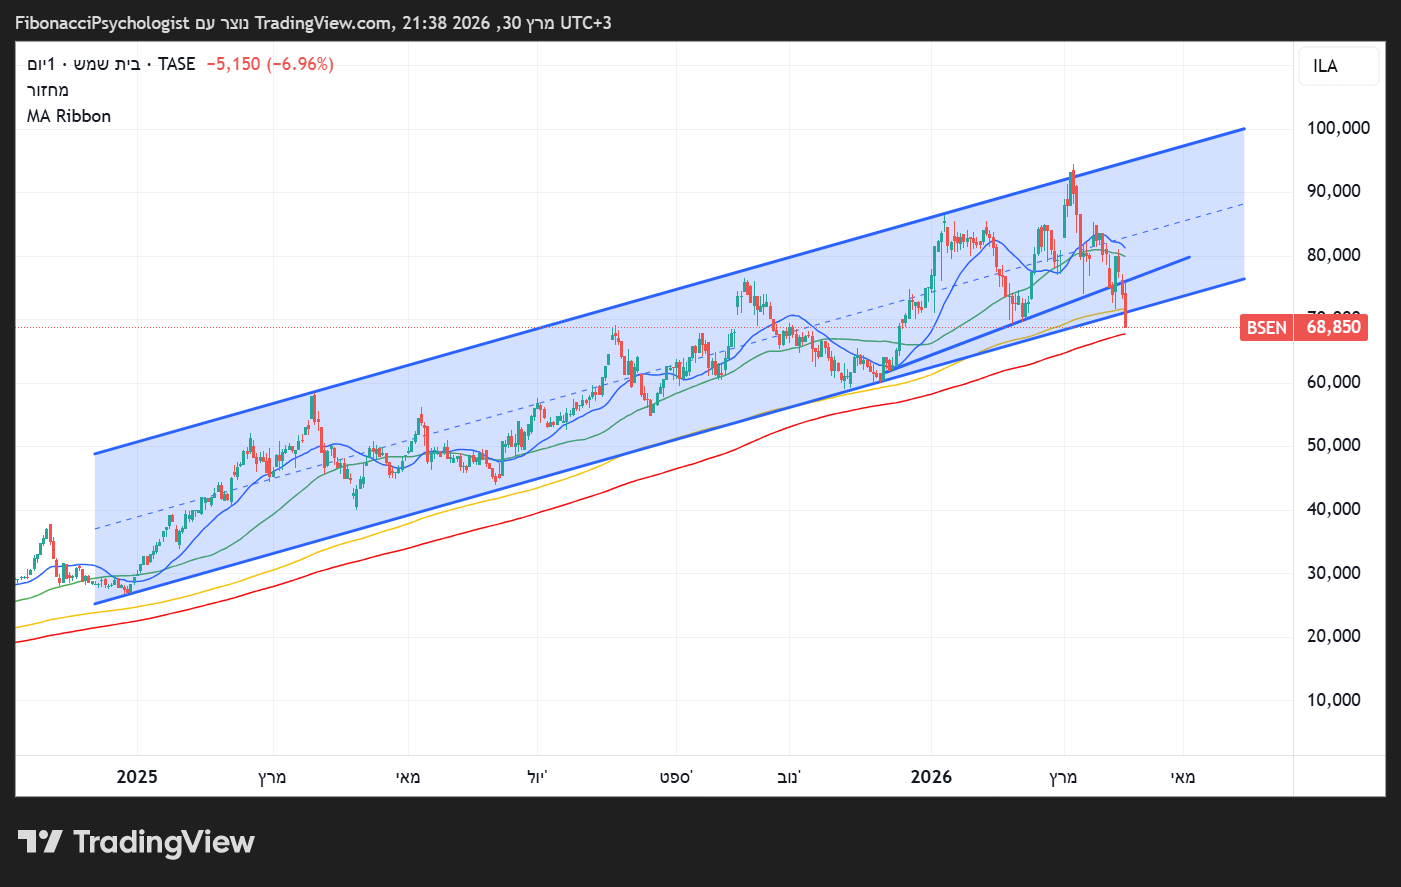Click the 20,000 price axis label
Screen dimensions: 1401x887
pos(1333,636)
